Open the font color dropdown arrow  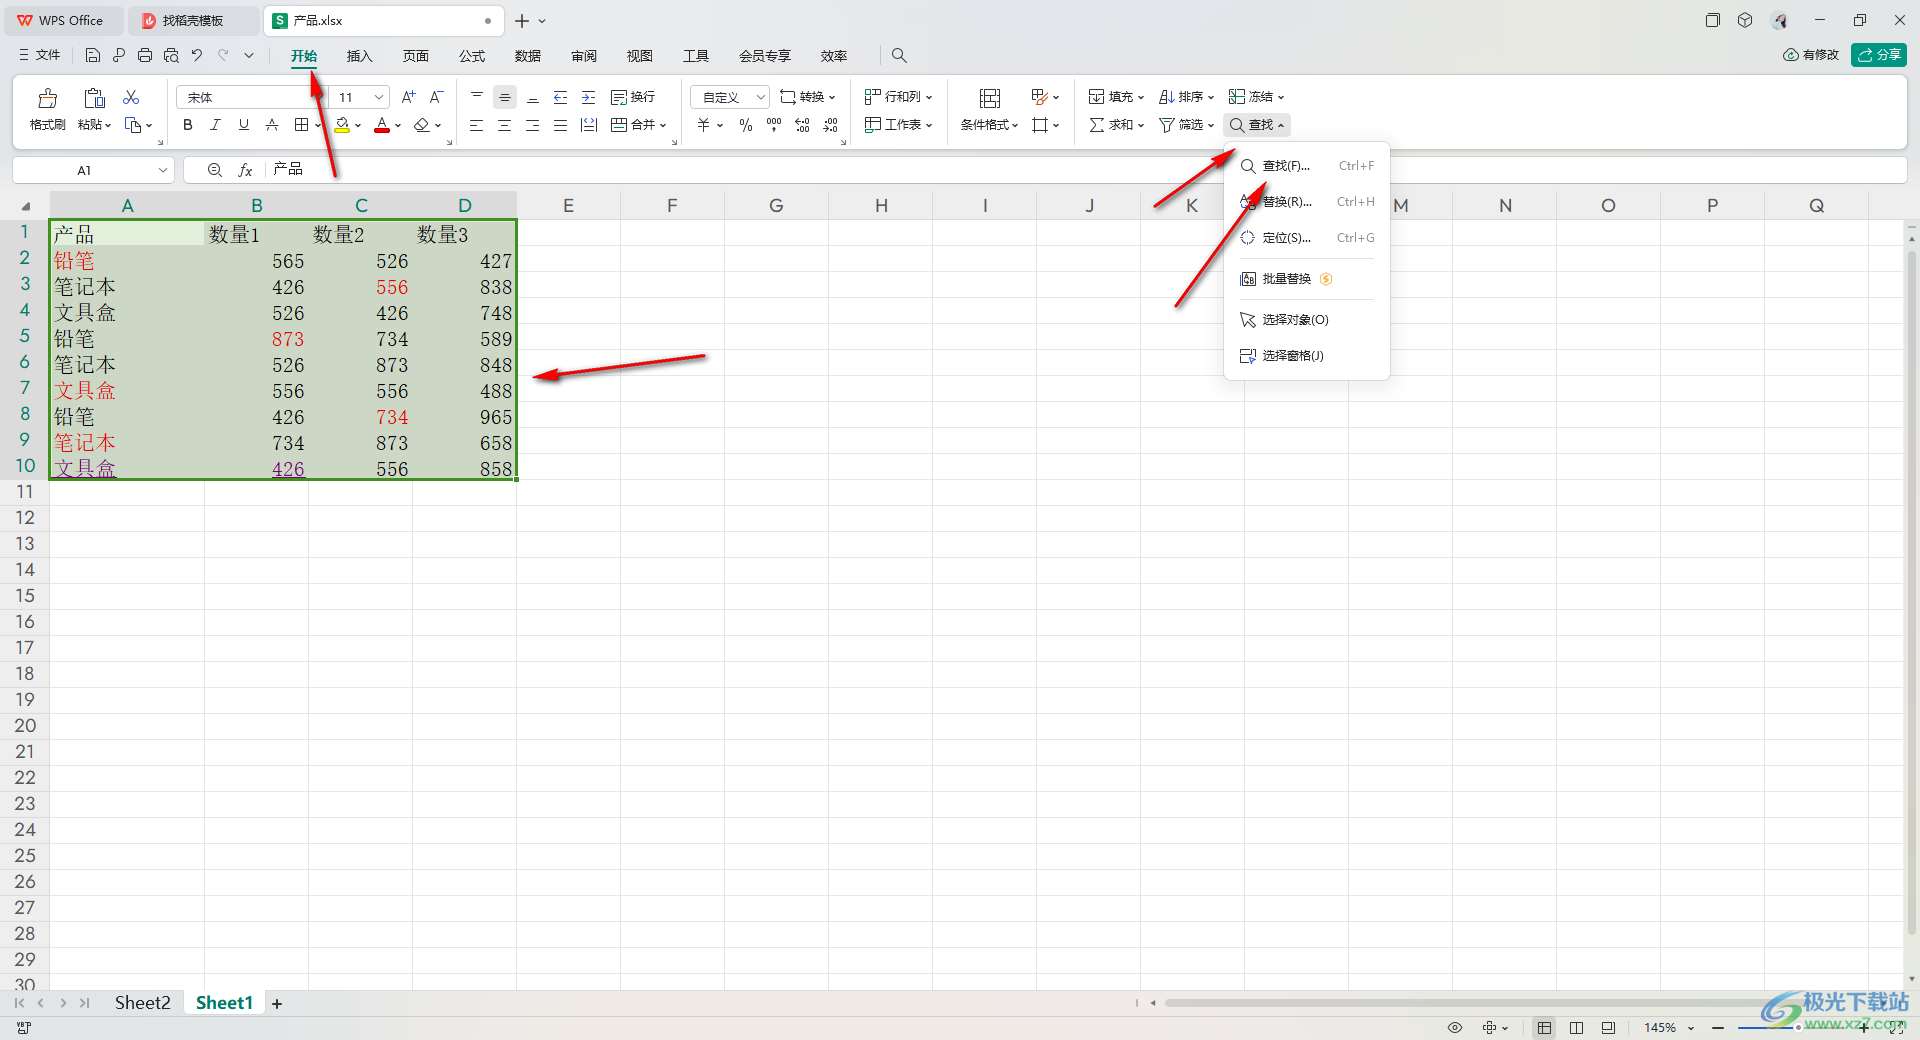pyautogui.click(x=398, y=126)
